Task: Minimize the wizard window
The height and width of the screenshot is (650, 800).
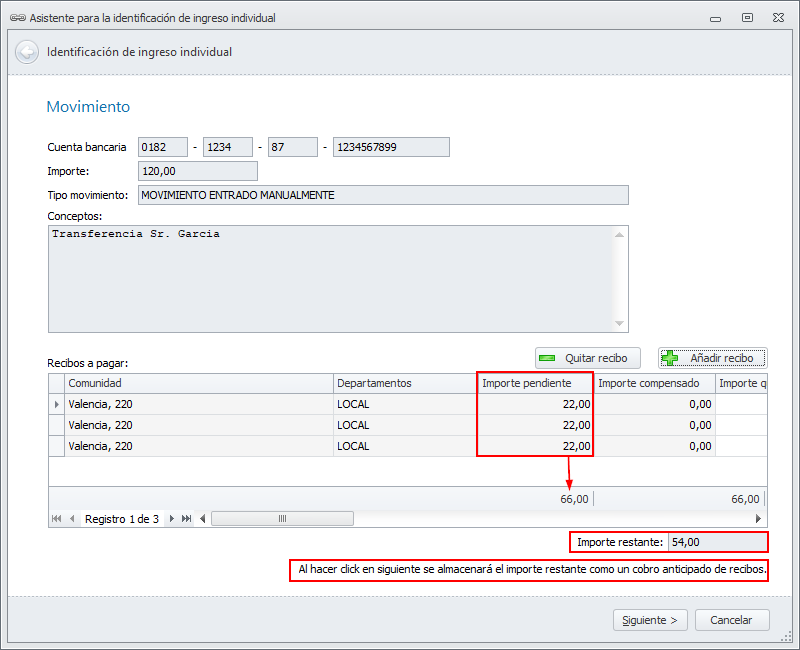Action: click(716, 19)
